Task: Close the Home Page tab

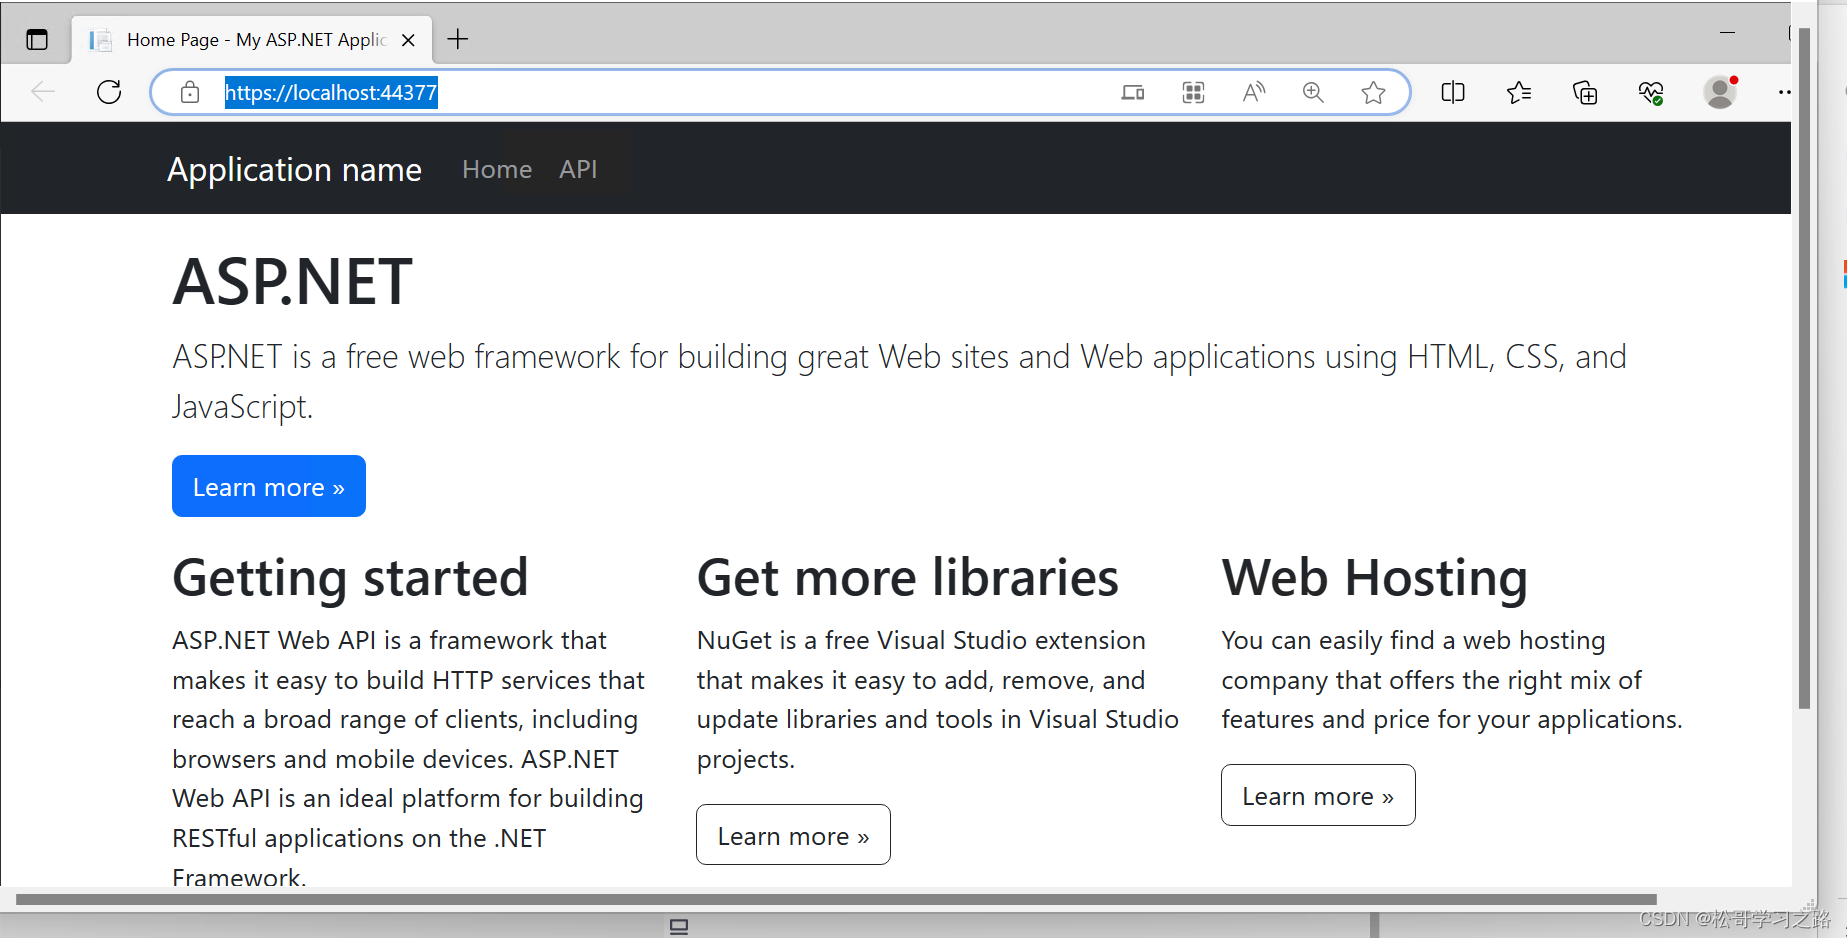Action: [x=408, y=40]
